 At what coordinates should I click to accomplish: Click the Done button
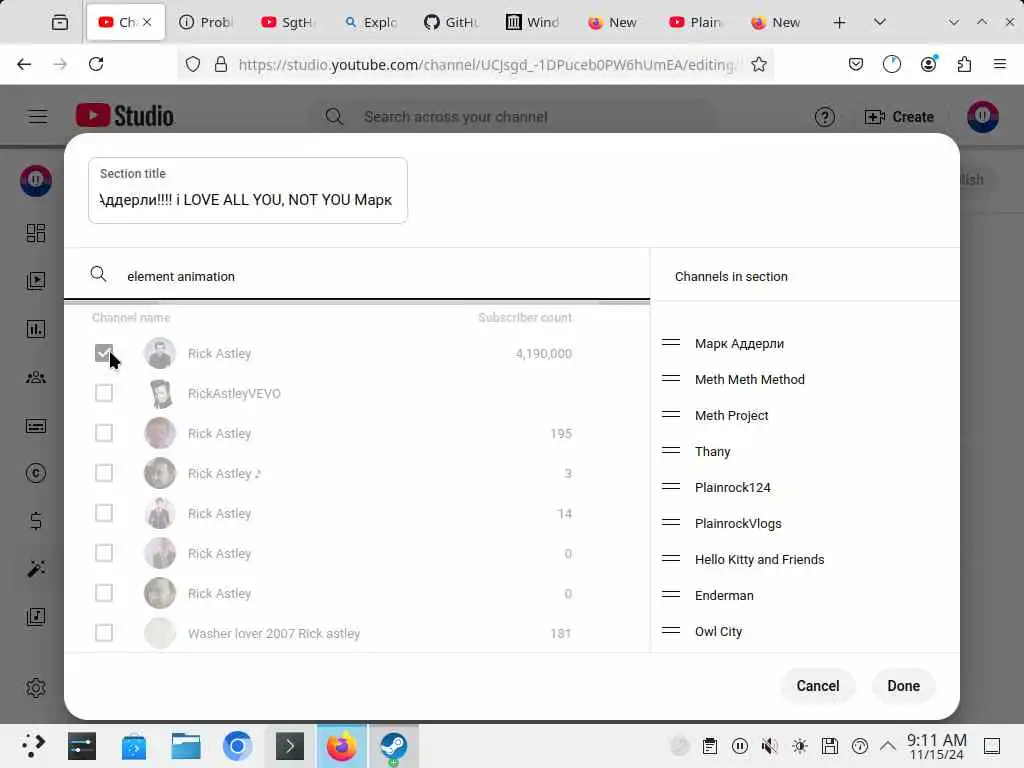tap(903, 686)
